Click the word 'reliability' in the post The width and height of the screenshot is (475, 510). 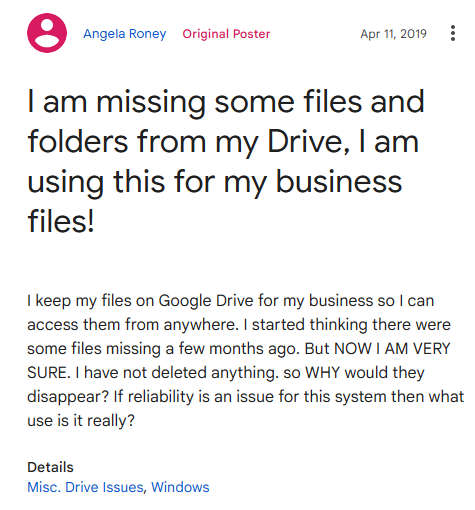pyautogui.click(x=161, y=397)
